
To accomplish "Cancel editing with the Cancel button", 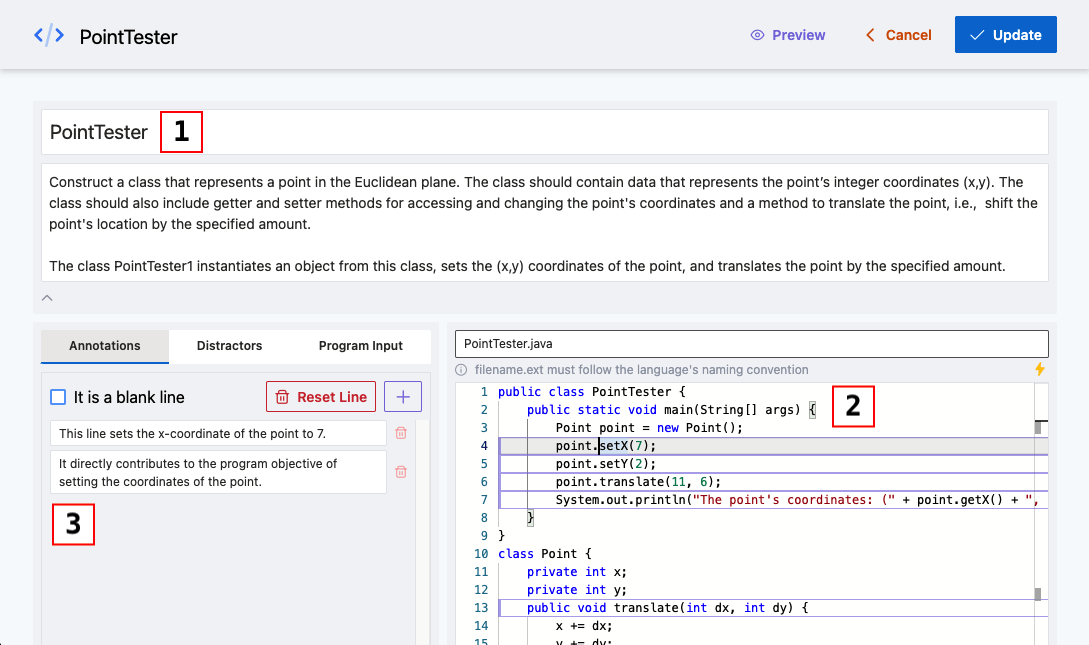I will [898, 35].
